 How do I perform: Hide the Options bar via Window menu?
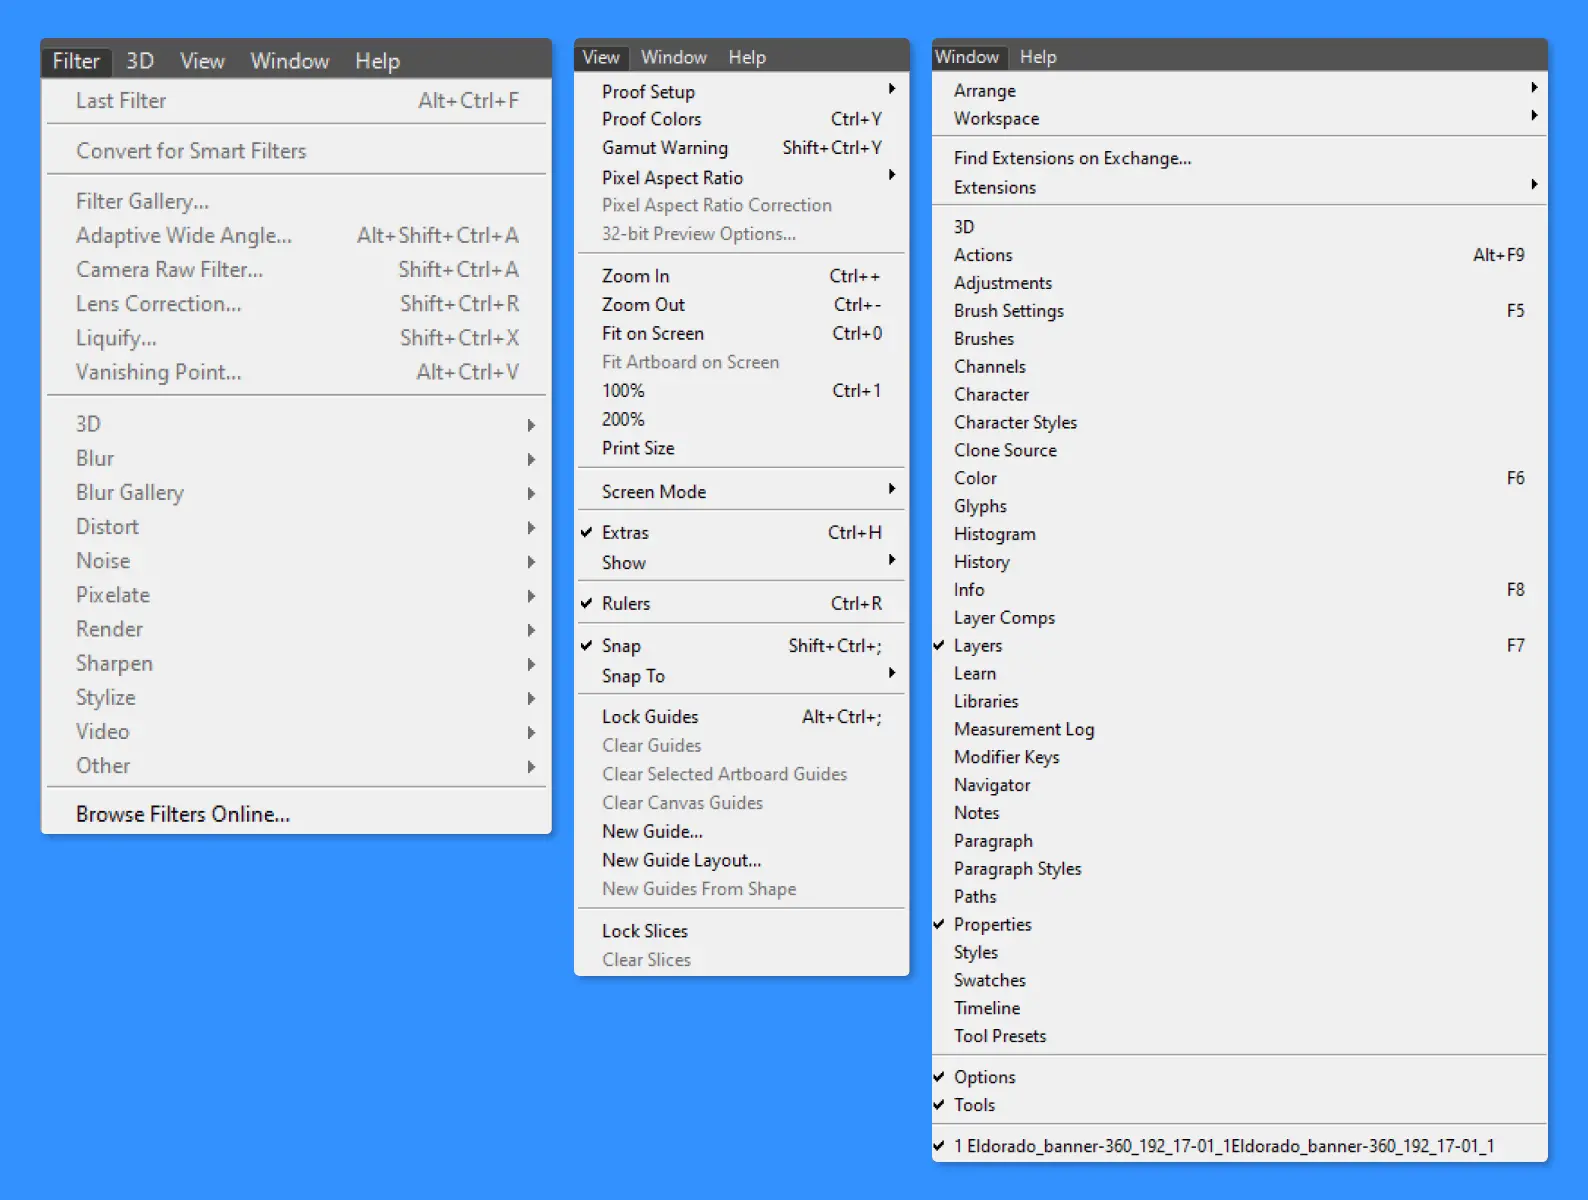pyautogui.click(x=1239, y=1077)
